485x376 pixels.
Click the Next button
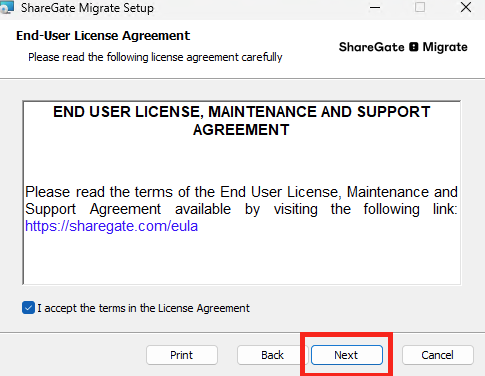click(x=347, y=355)
